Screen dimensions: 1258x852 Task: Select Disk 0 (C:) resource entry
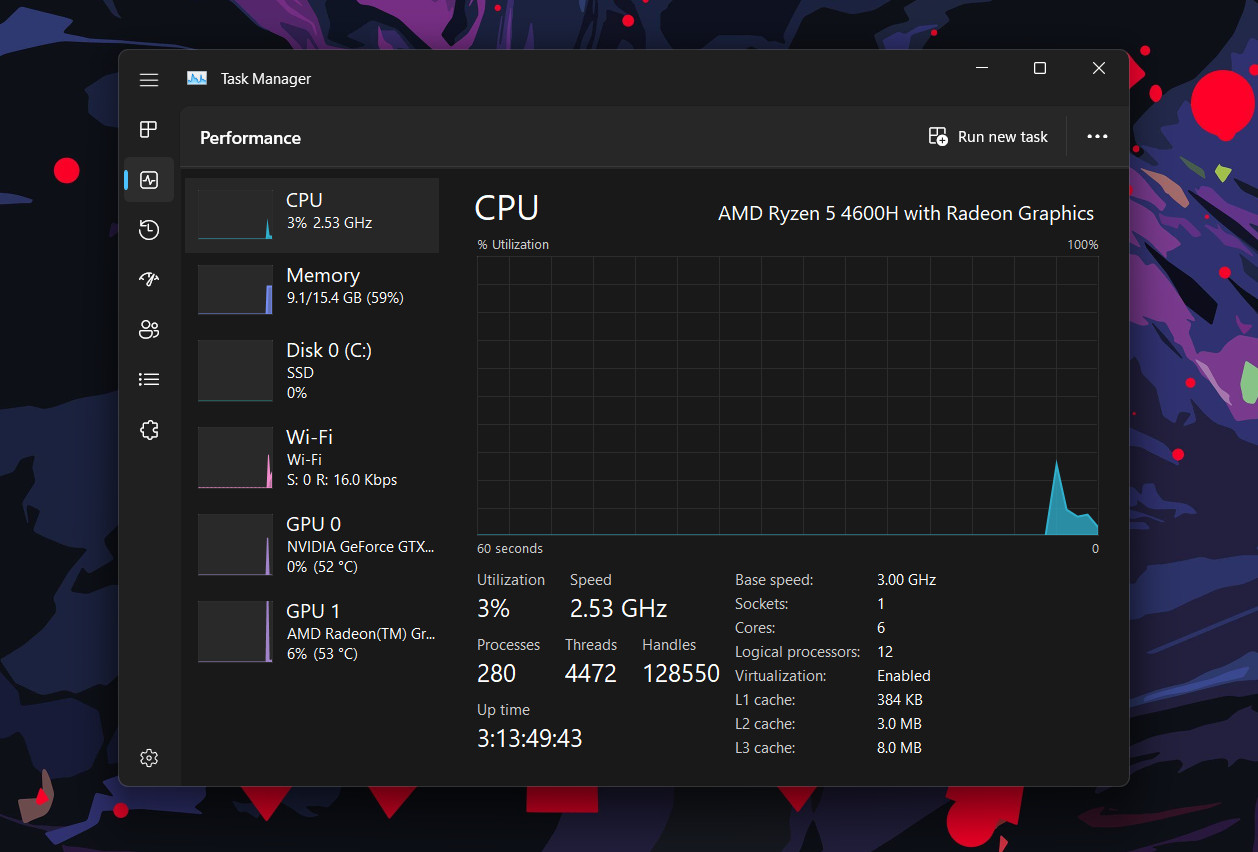tap(312, 370)
